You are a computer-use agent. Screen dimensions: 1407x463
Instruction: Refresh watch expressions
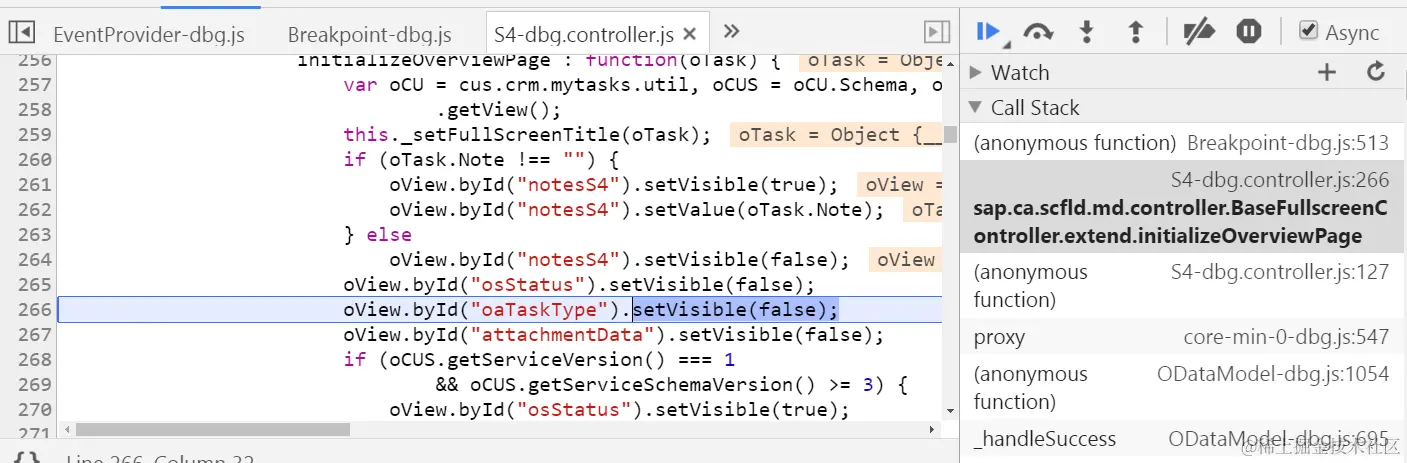(x=1376, y=72)
